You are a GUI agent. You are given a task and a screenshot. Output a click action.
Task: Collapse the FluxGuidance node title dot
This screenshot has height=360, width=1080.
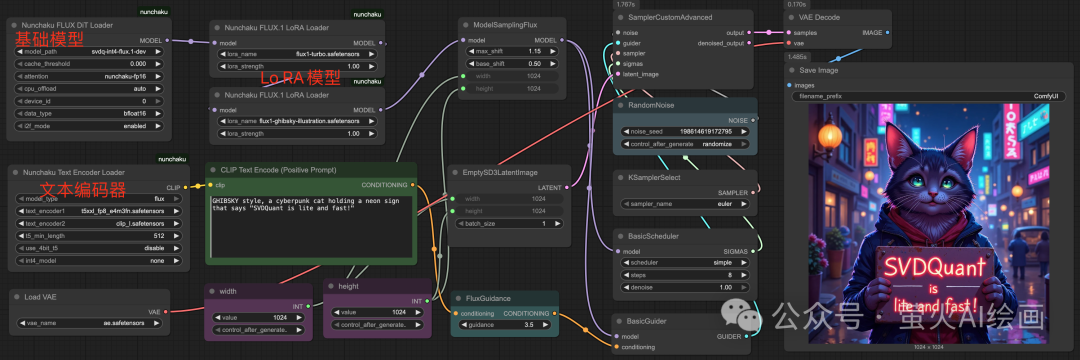click(459, 299)
